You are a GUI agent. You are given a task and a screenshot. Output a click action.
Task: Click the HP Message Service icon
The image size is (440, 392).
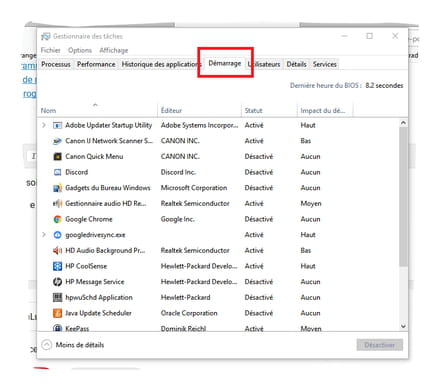[57, 282]
